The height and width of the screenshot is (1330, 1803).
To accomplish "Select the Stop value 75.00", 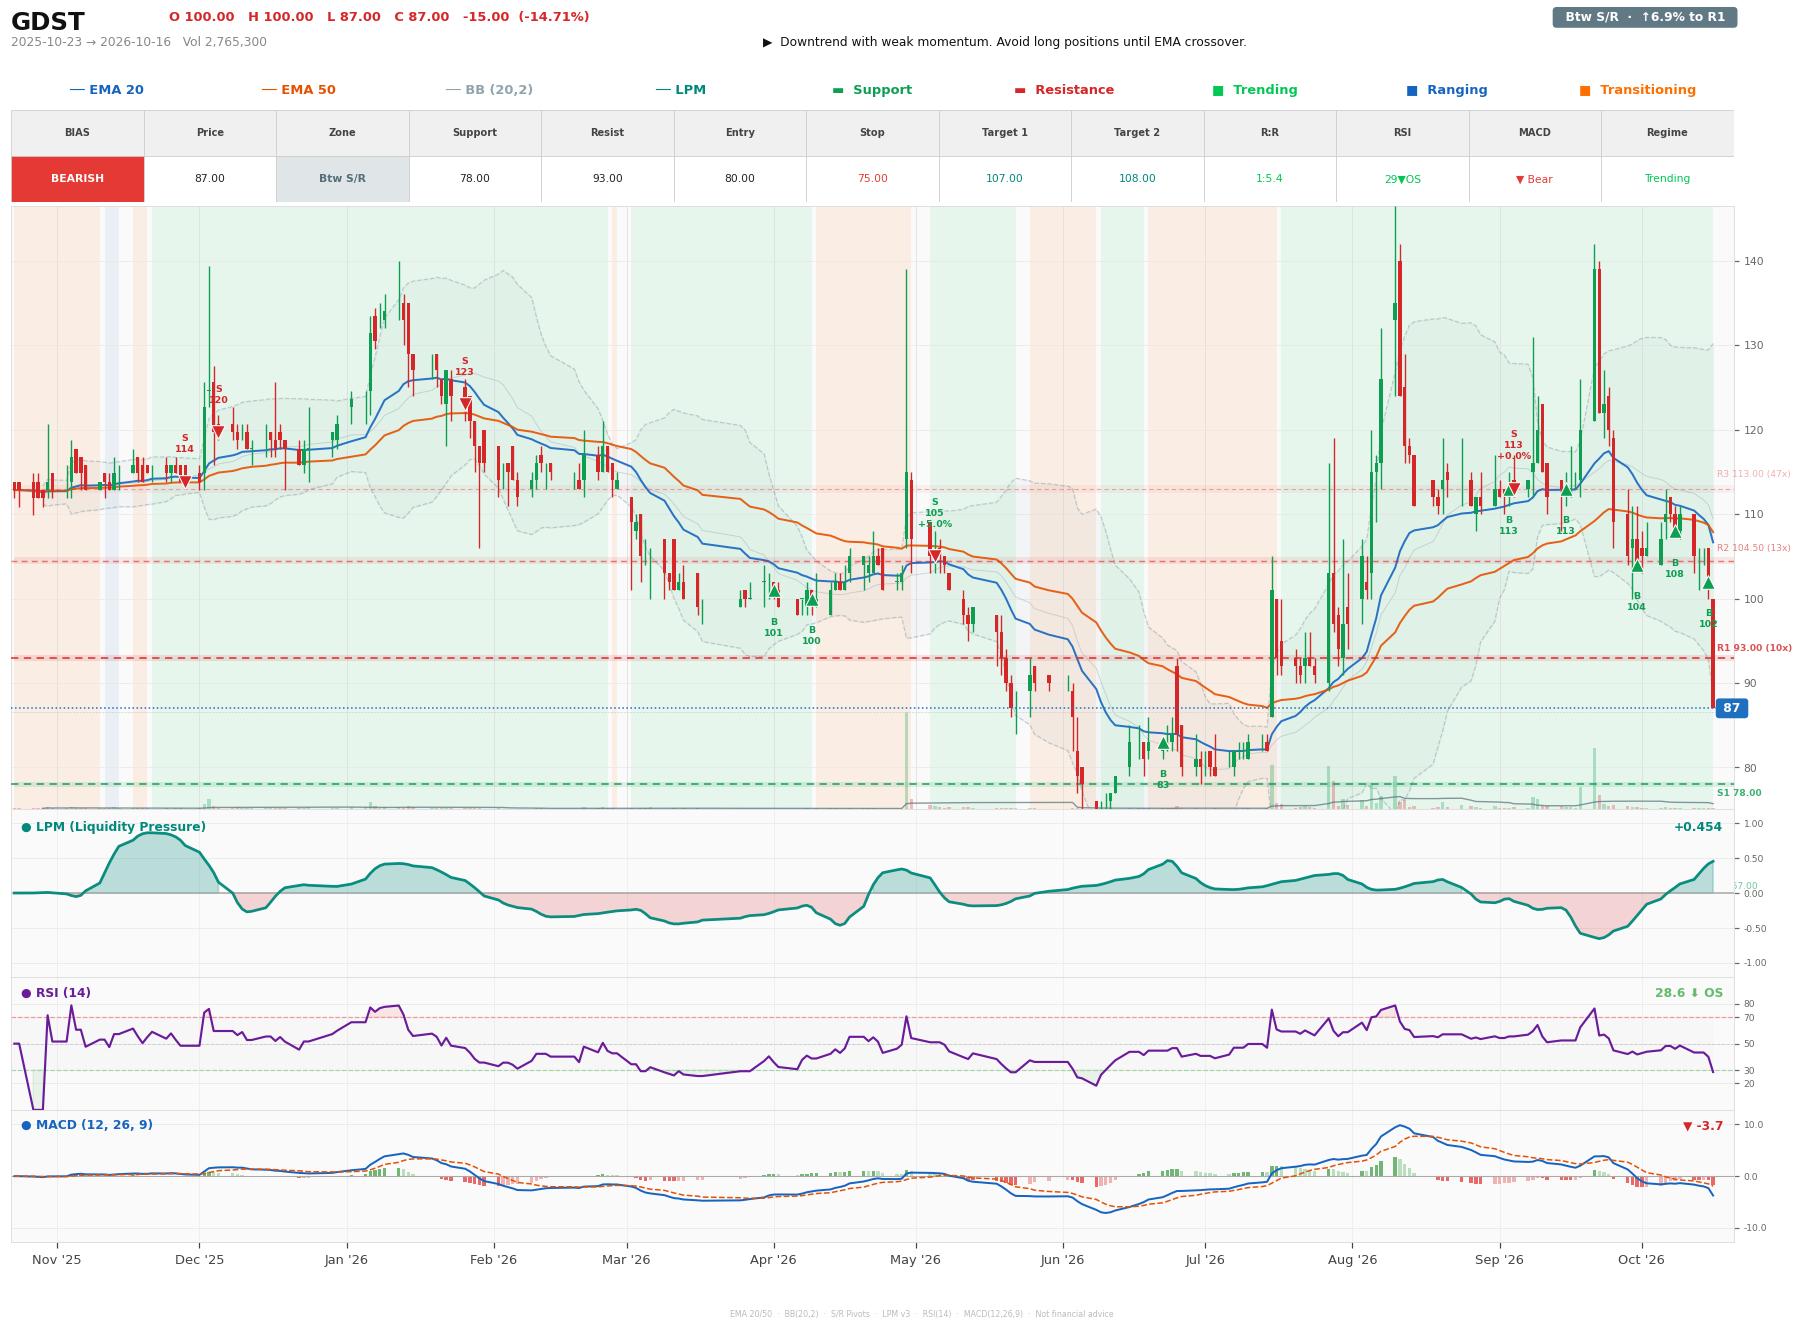I will pyautogui.click(x=872, y=179).
